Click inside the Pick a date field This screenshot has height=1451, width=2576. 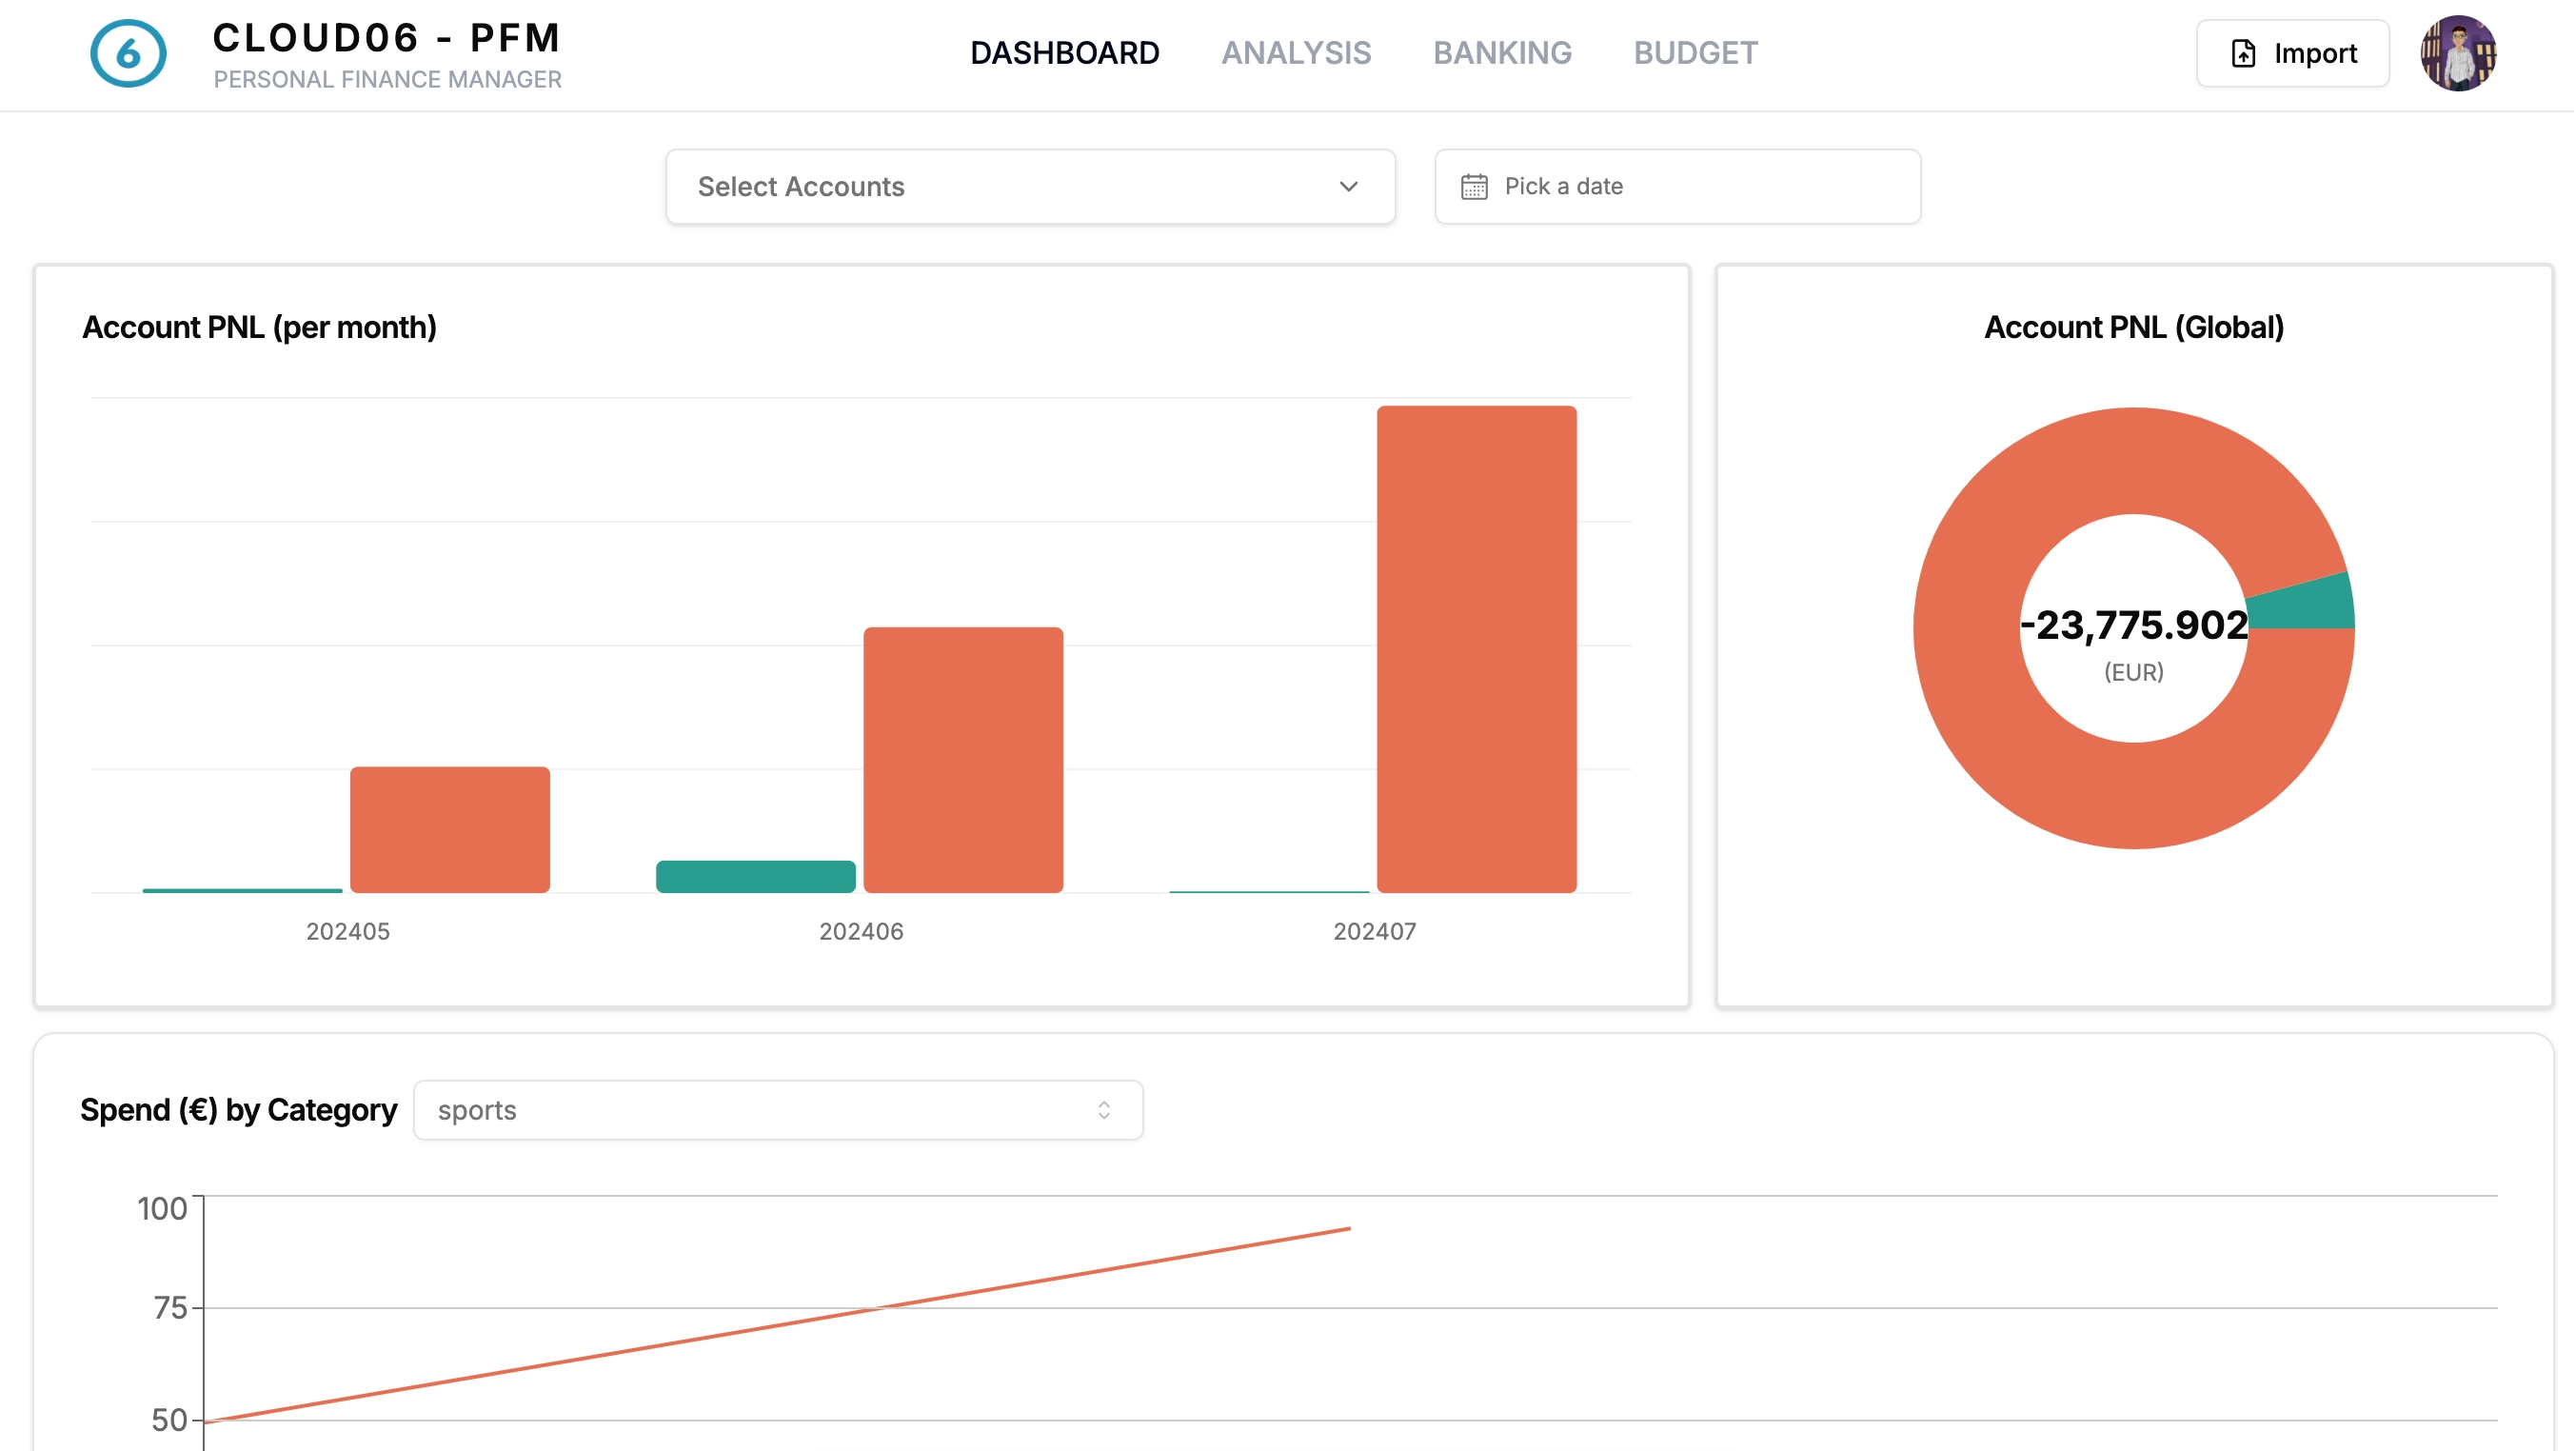[x=1650, y=186]
